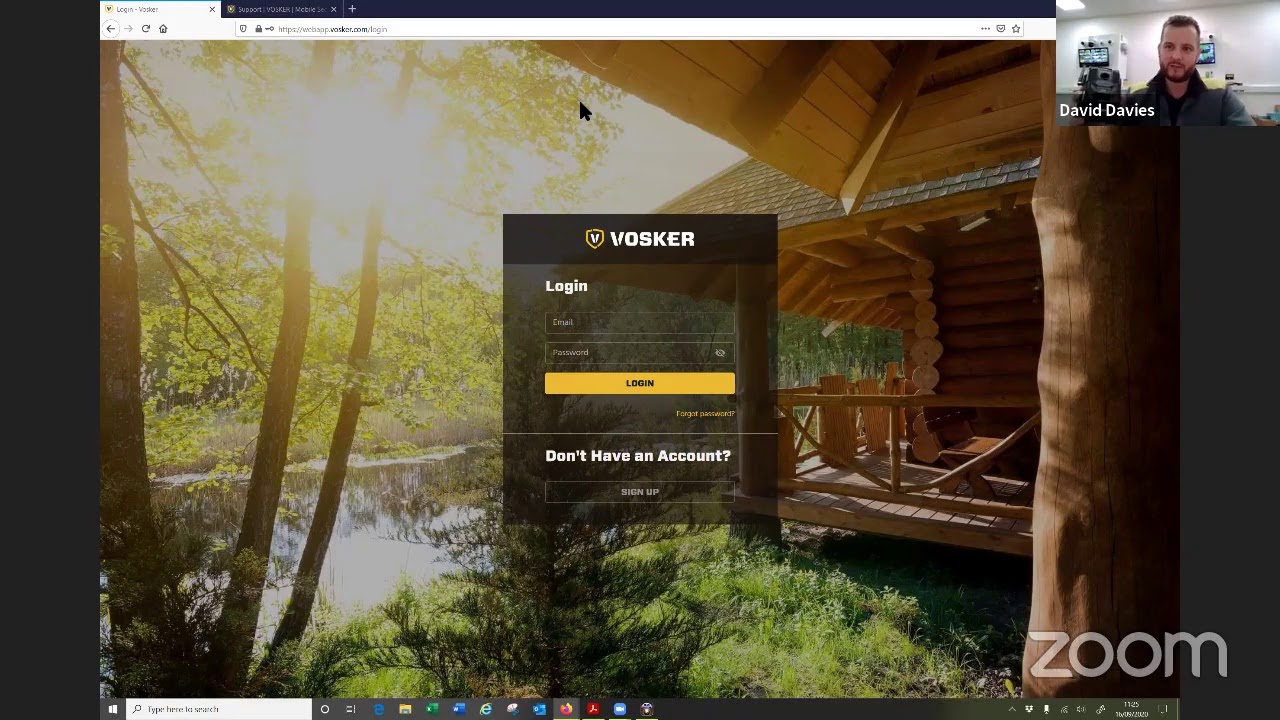
Task: Click the Vosker logo
Action: pyautogui.click(x=640, y=239)
